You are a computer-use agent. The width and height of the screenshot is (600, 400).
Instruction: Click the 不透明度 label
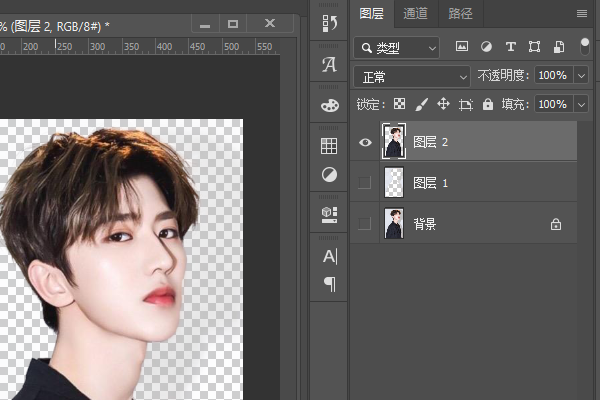coord(504,75)
